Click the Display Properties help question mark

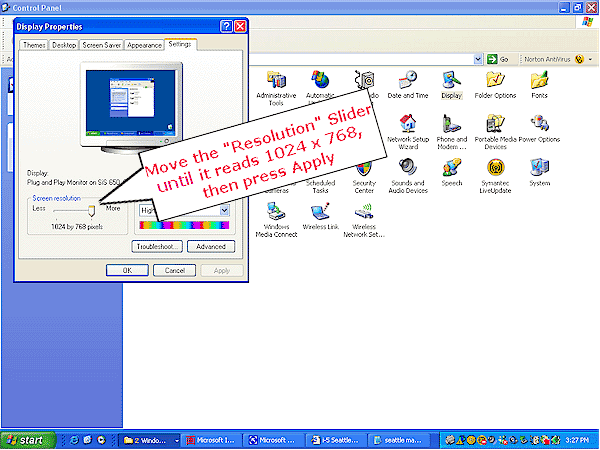pyautogui.click(x=226, y=26)
